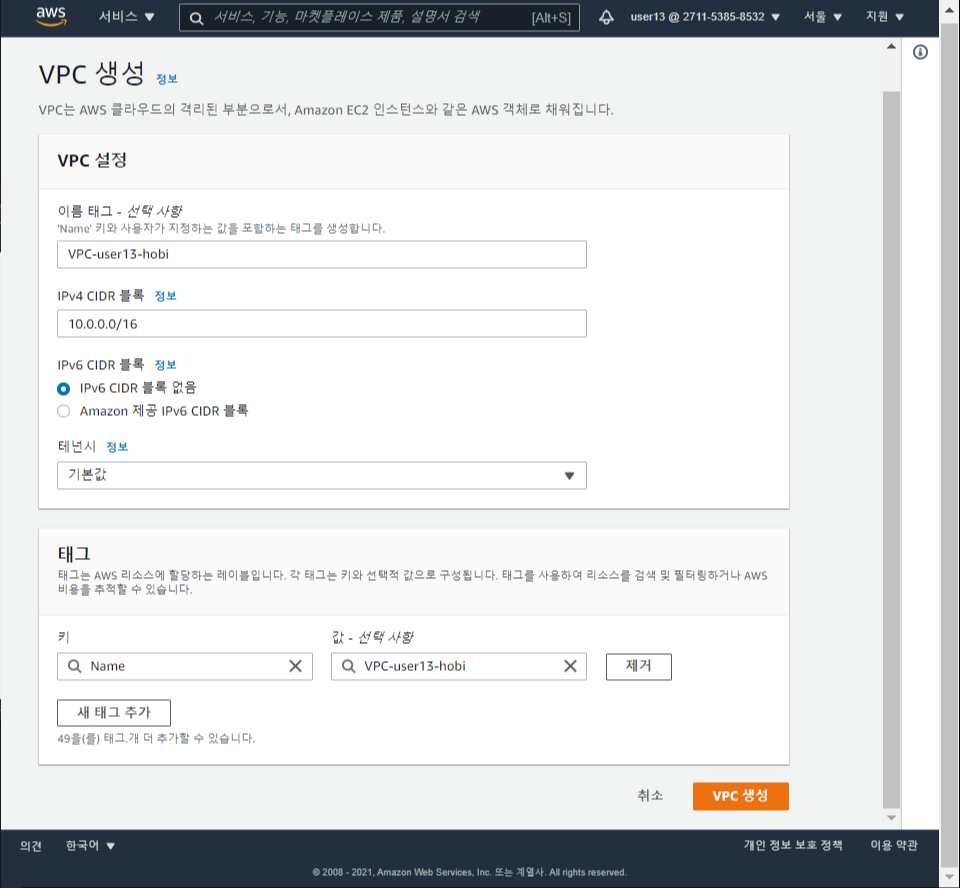
Task: Open the user13 account dropdown
Action: 705,17
